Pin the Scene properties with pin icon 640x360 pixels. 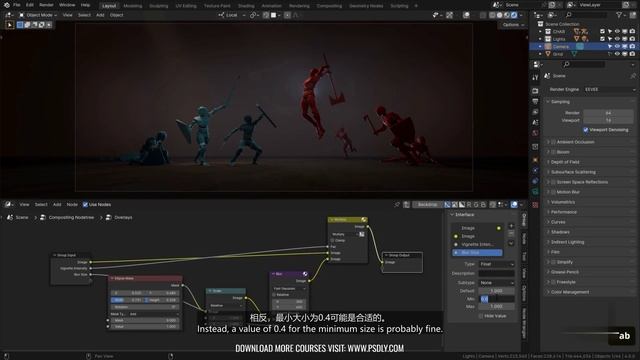tap(633, 76)
